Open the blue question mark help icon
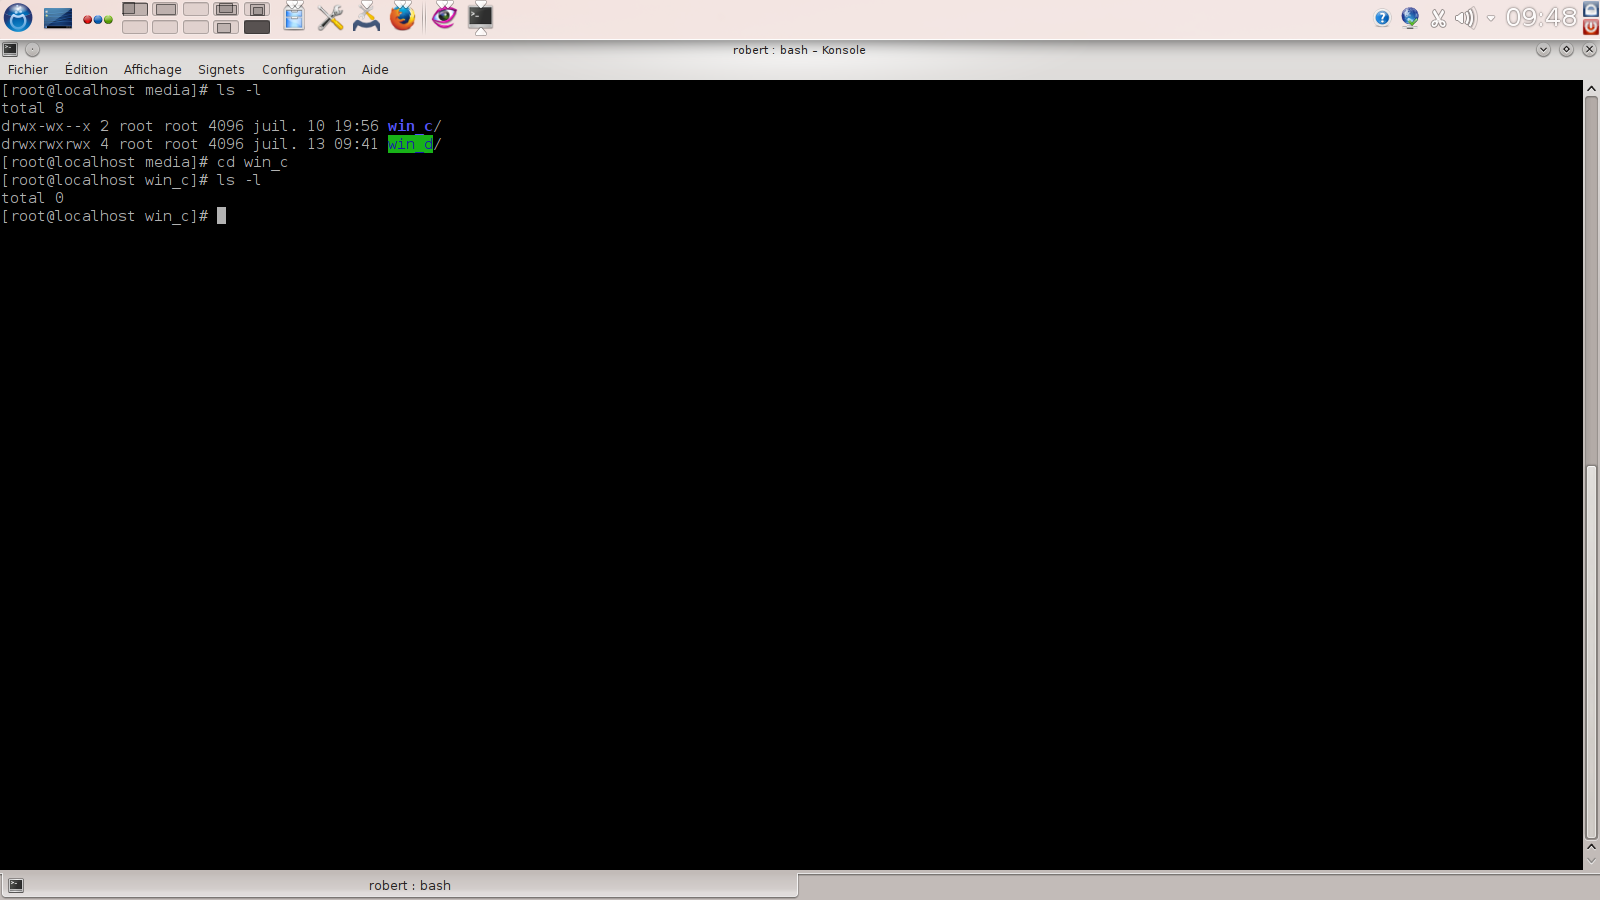Viewport: 1600px width, 900px height. coord(1382,18)
